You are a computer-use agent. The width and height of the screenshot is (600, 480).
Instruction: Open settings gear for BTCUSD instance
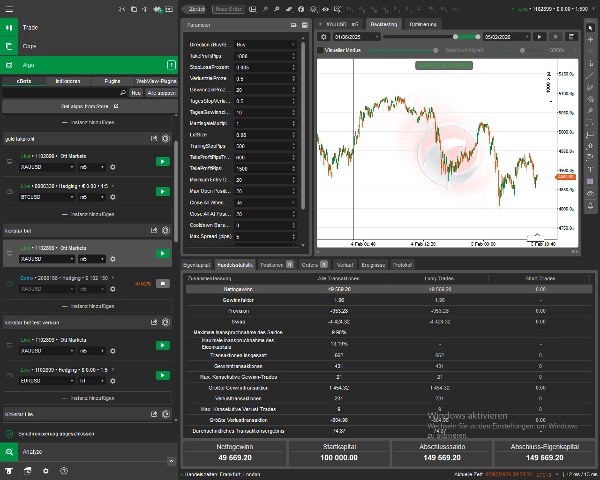112,198
